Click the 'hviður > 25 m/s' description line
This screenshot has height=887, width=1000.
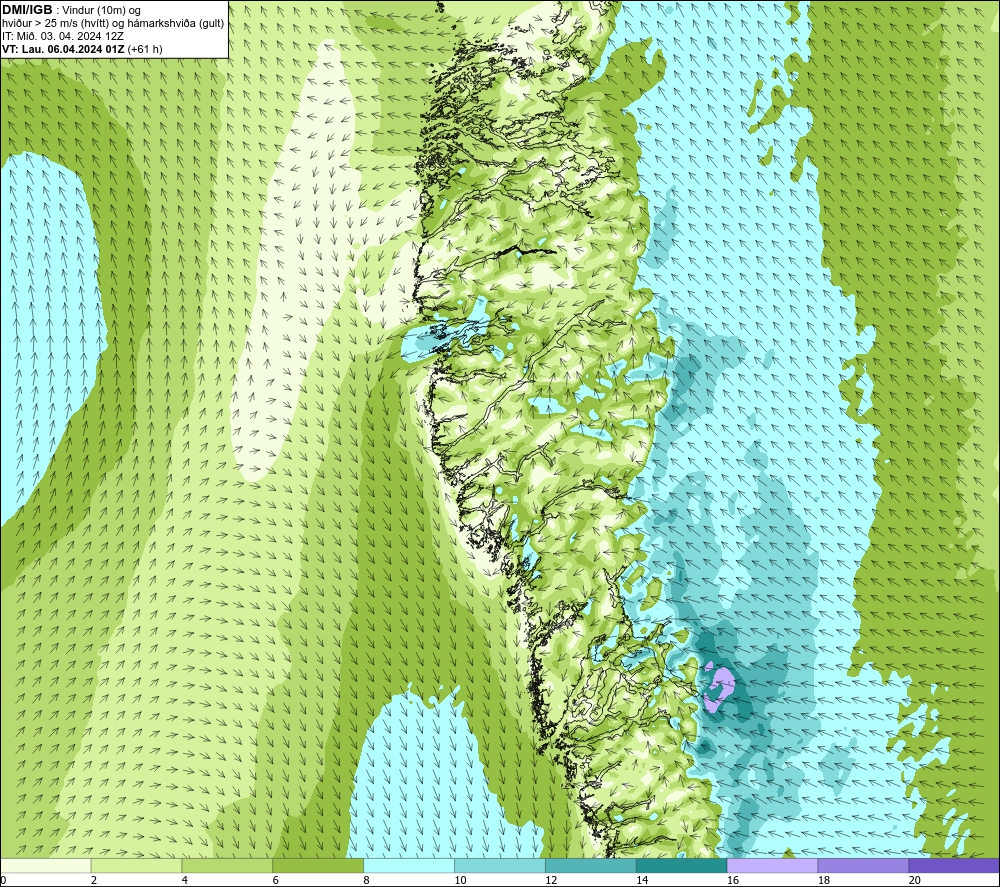[113, 24]
